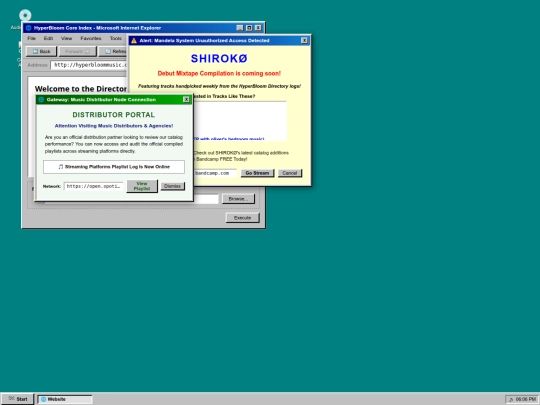Click the bandcamp.com field in Alert dialog
The image size is (540, 405).
pos(215,173)
